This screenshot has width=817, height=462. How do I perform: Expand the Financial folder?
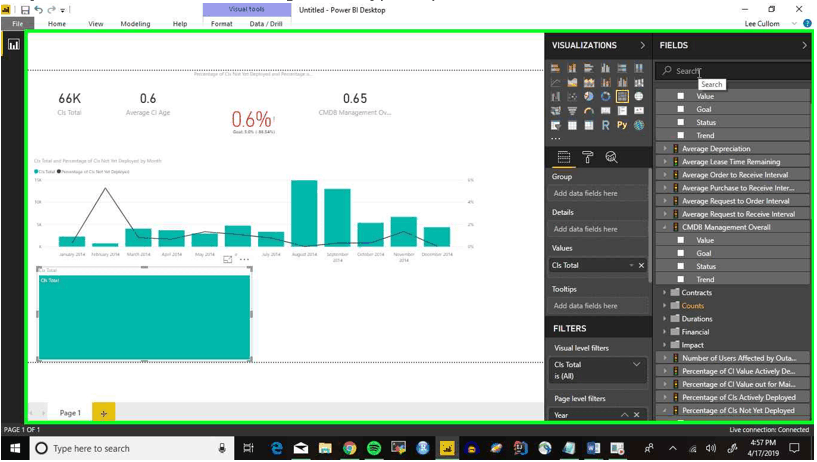(x=665, y=332)
